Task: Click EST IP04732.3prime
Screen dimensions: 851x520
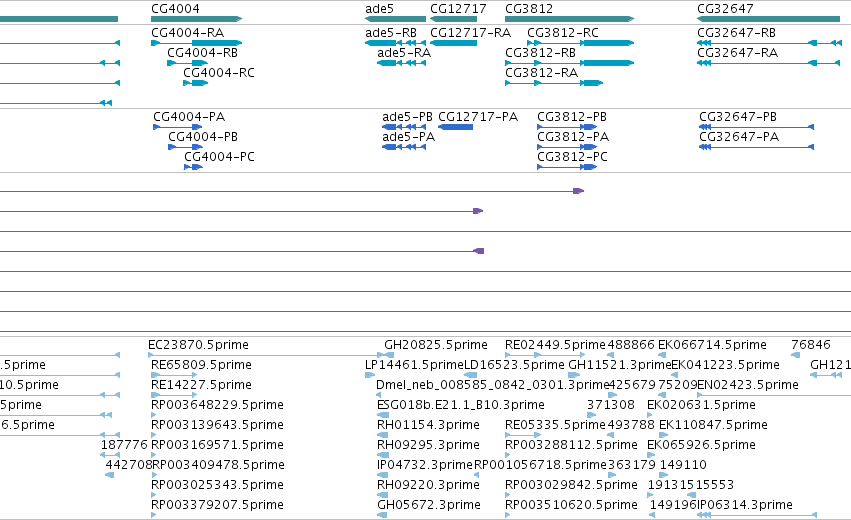Action: tap(426, 465)
